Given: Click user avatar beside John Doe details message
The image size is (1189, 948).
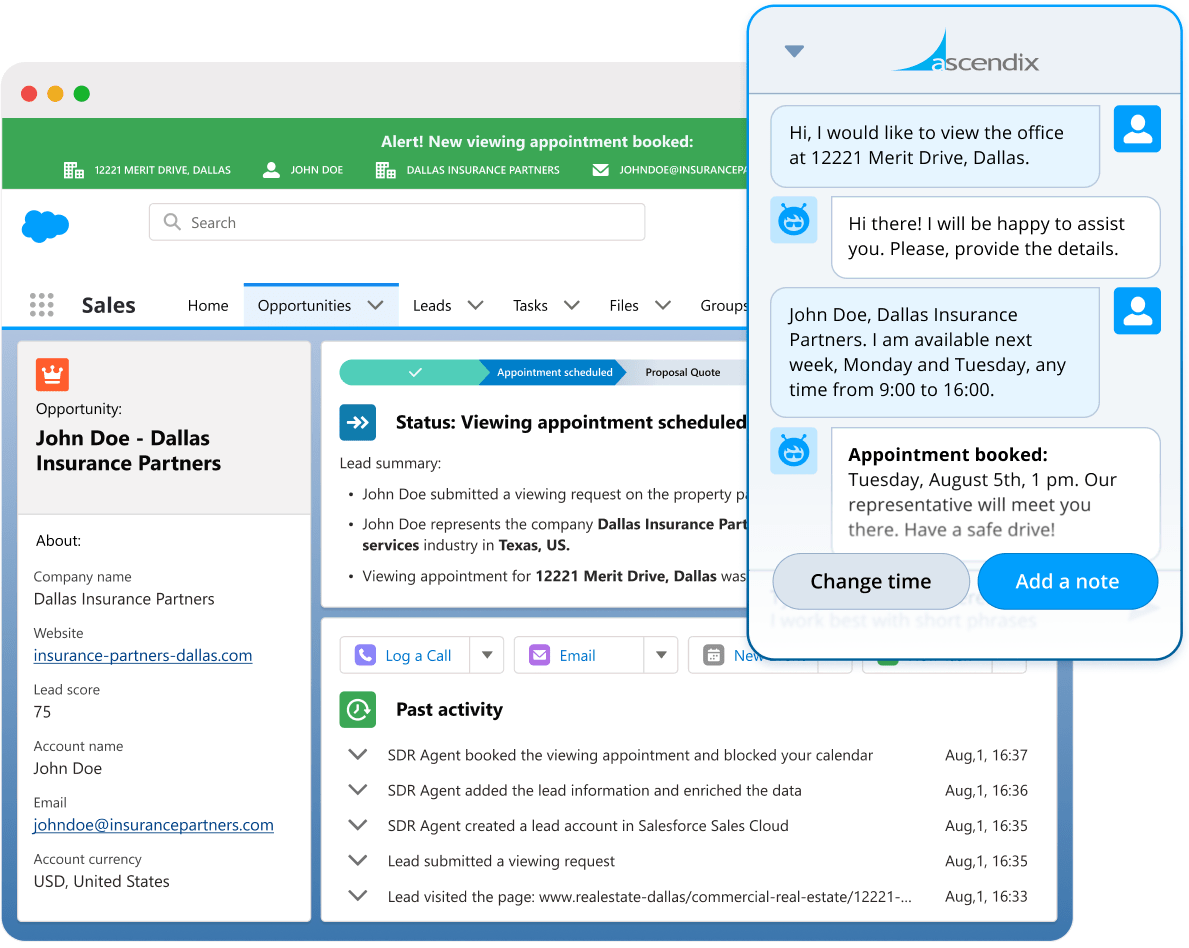Looking at the screenshot, I should click(1137, 311).
